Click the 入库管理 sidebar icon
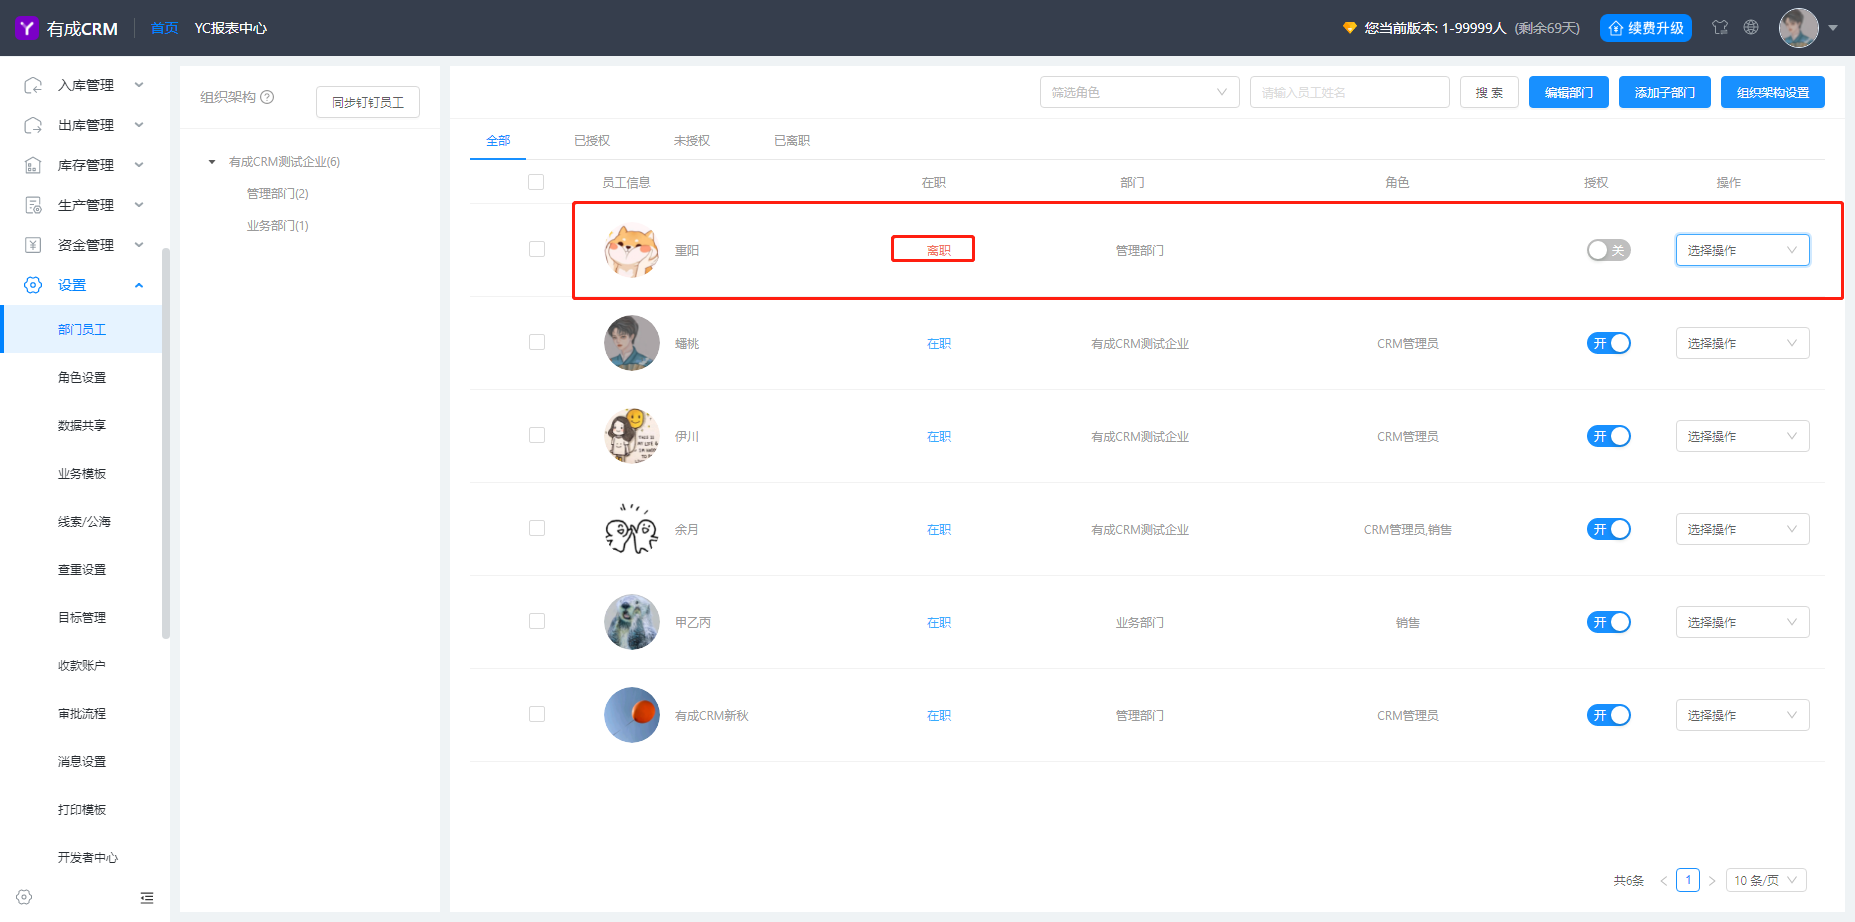 pos(33,85)
